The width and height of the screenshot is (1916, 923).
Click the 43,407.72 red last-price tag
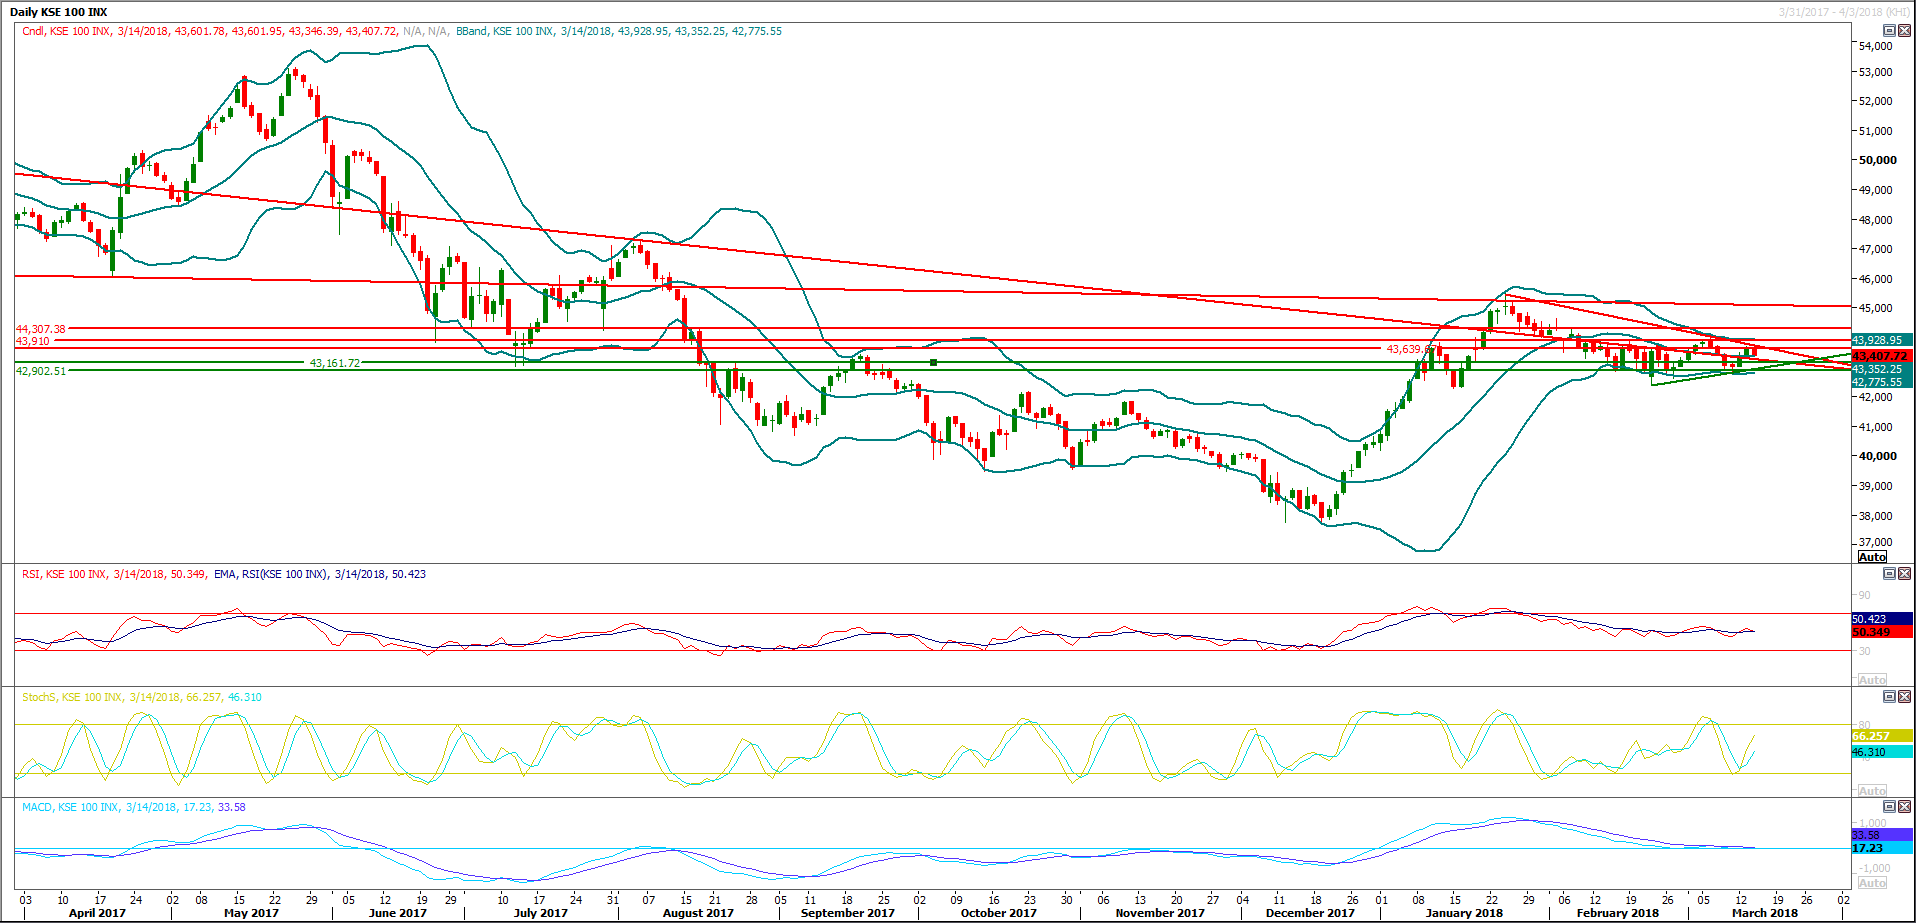pyautogui.click(x=1880, y=356)
